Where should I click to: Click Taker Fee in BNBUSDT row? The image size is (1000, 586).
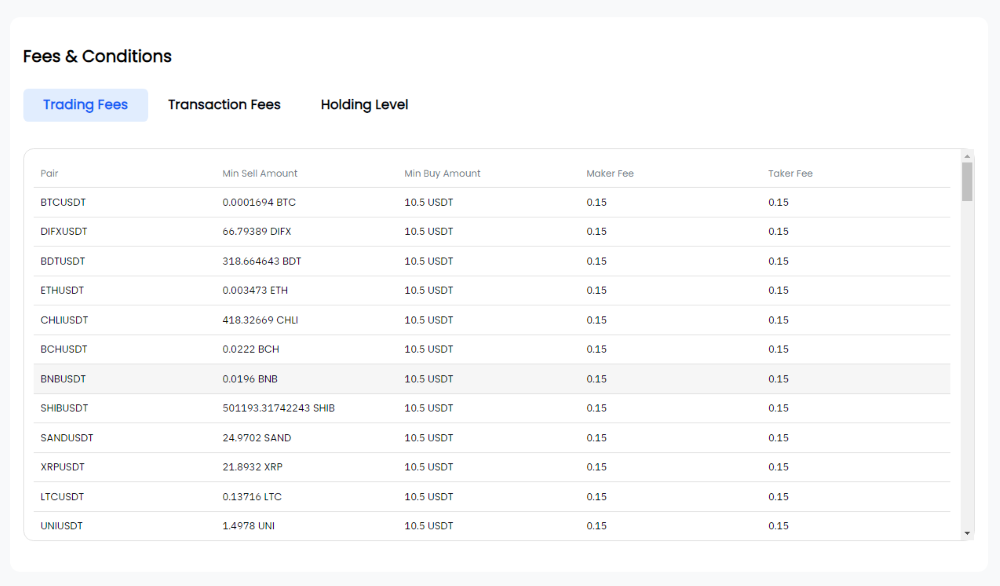click(778, 379)
